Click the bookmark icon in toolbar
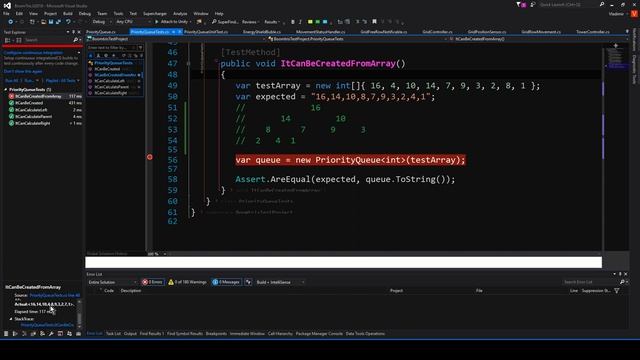This screenshot has width=640, height=360. pyautogui.click(x=374, y=22)
